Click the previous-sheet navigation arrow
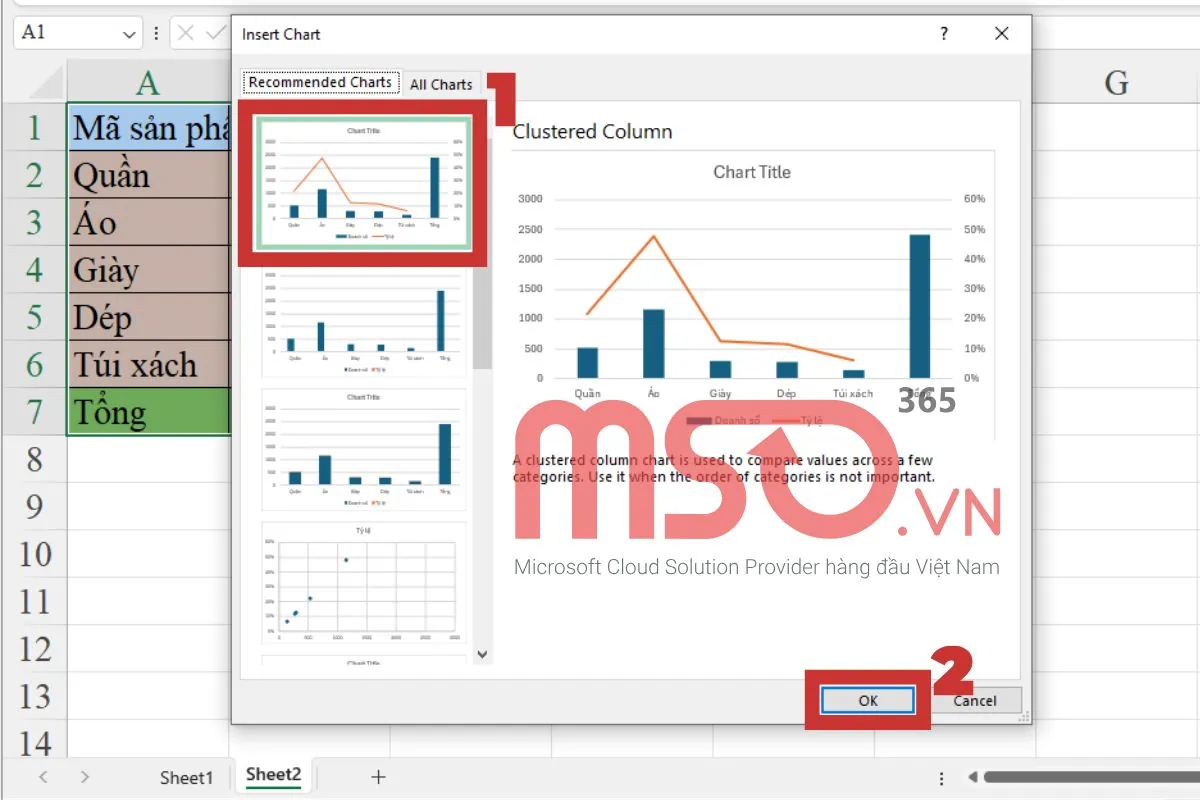This screenshot has height=800, width=1200. [x=42, y=776]
